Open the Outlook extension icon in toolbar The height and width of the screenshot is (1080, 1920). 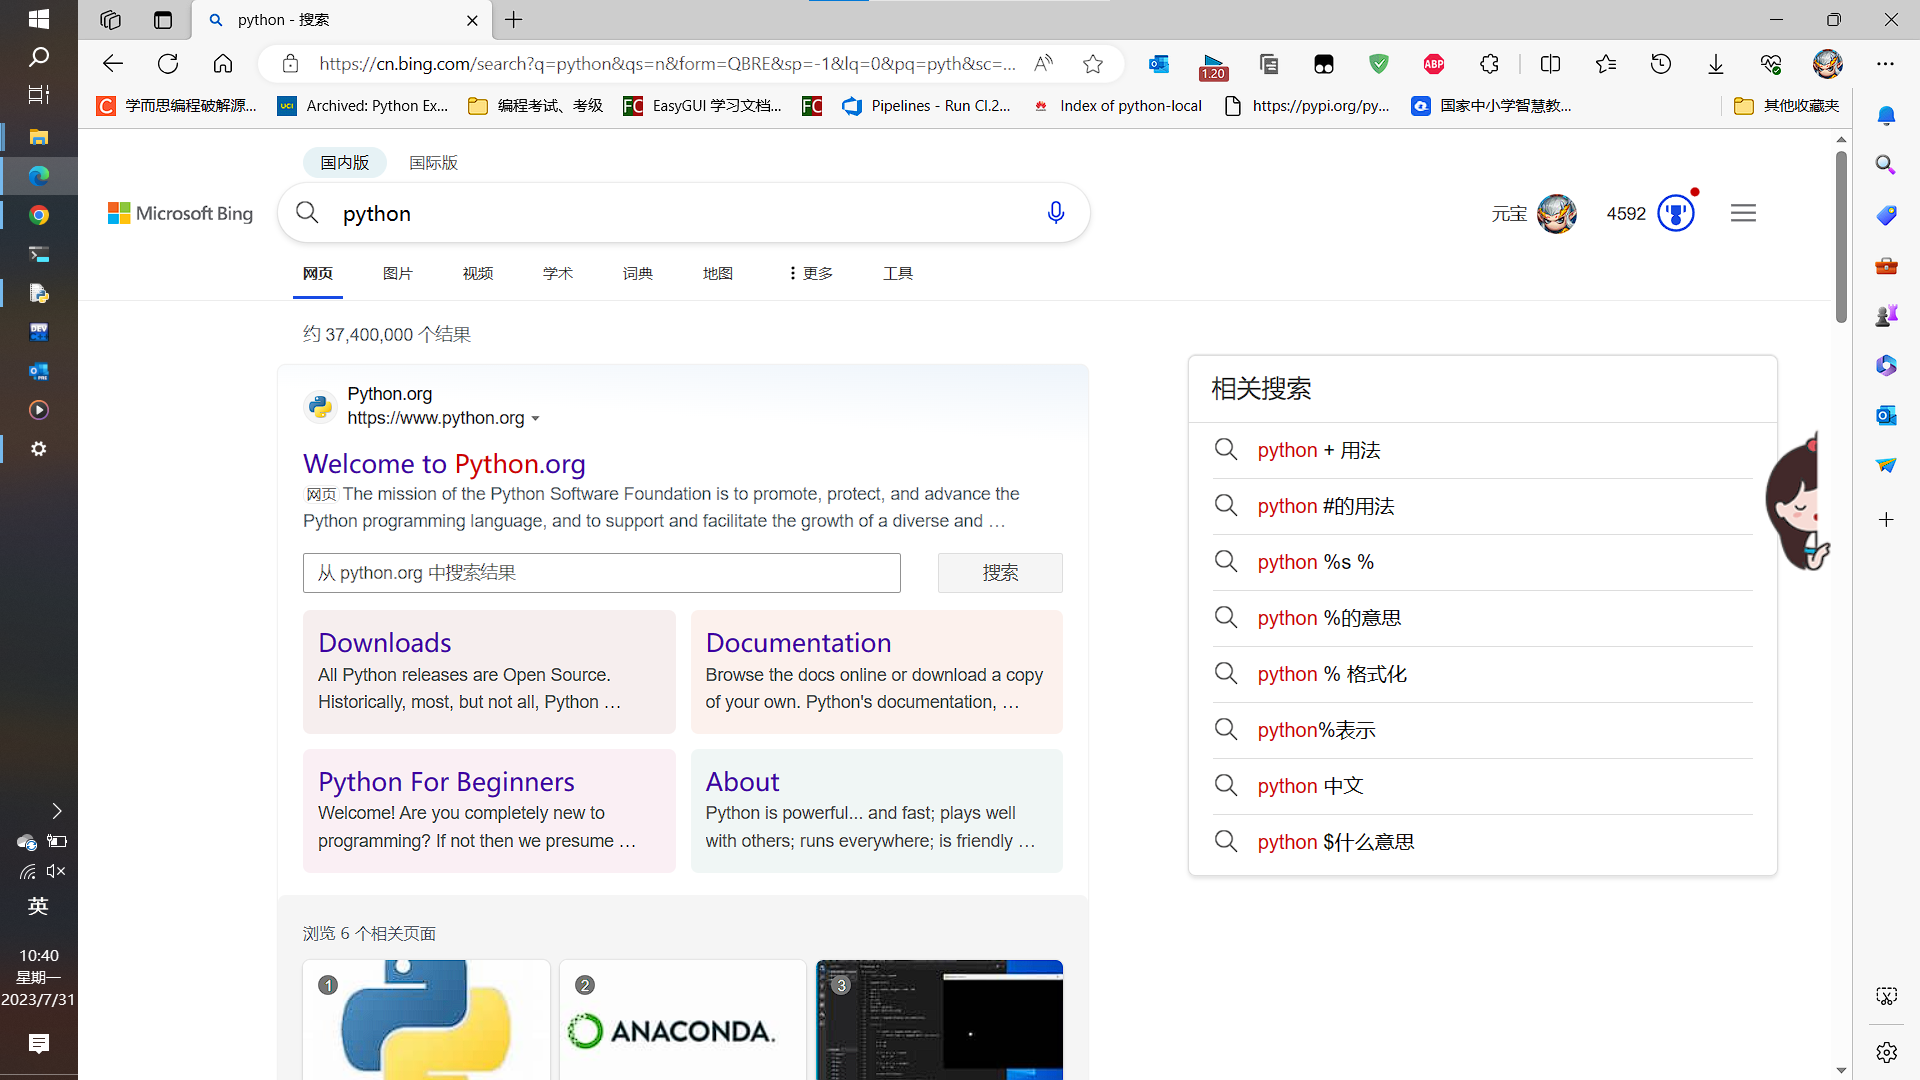click(x=1159, y=64)
